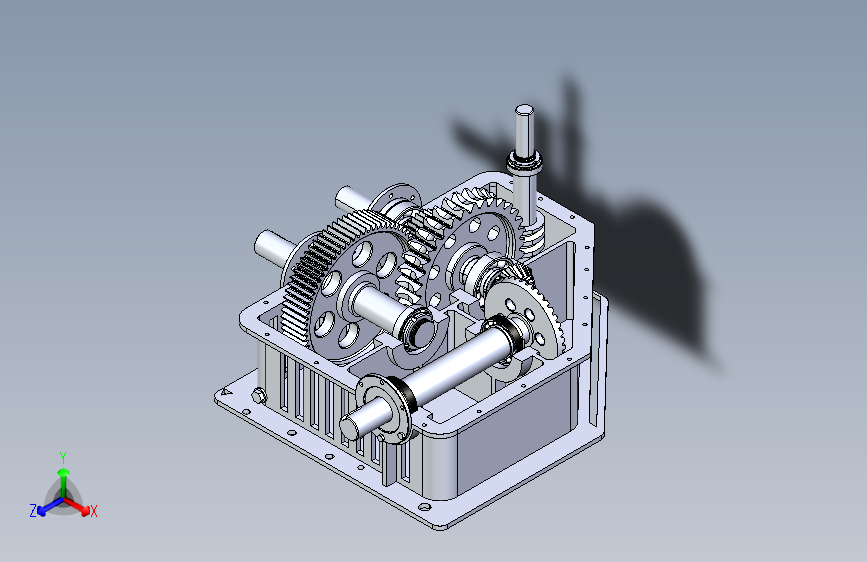
Task: Select the large spur gear with teeth
Action: [346, 285]
